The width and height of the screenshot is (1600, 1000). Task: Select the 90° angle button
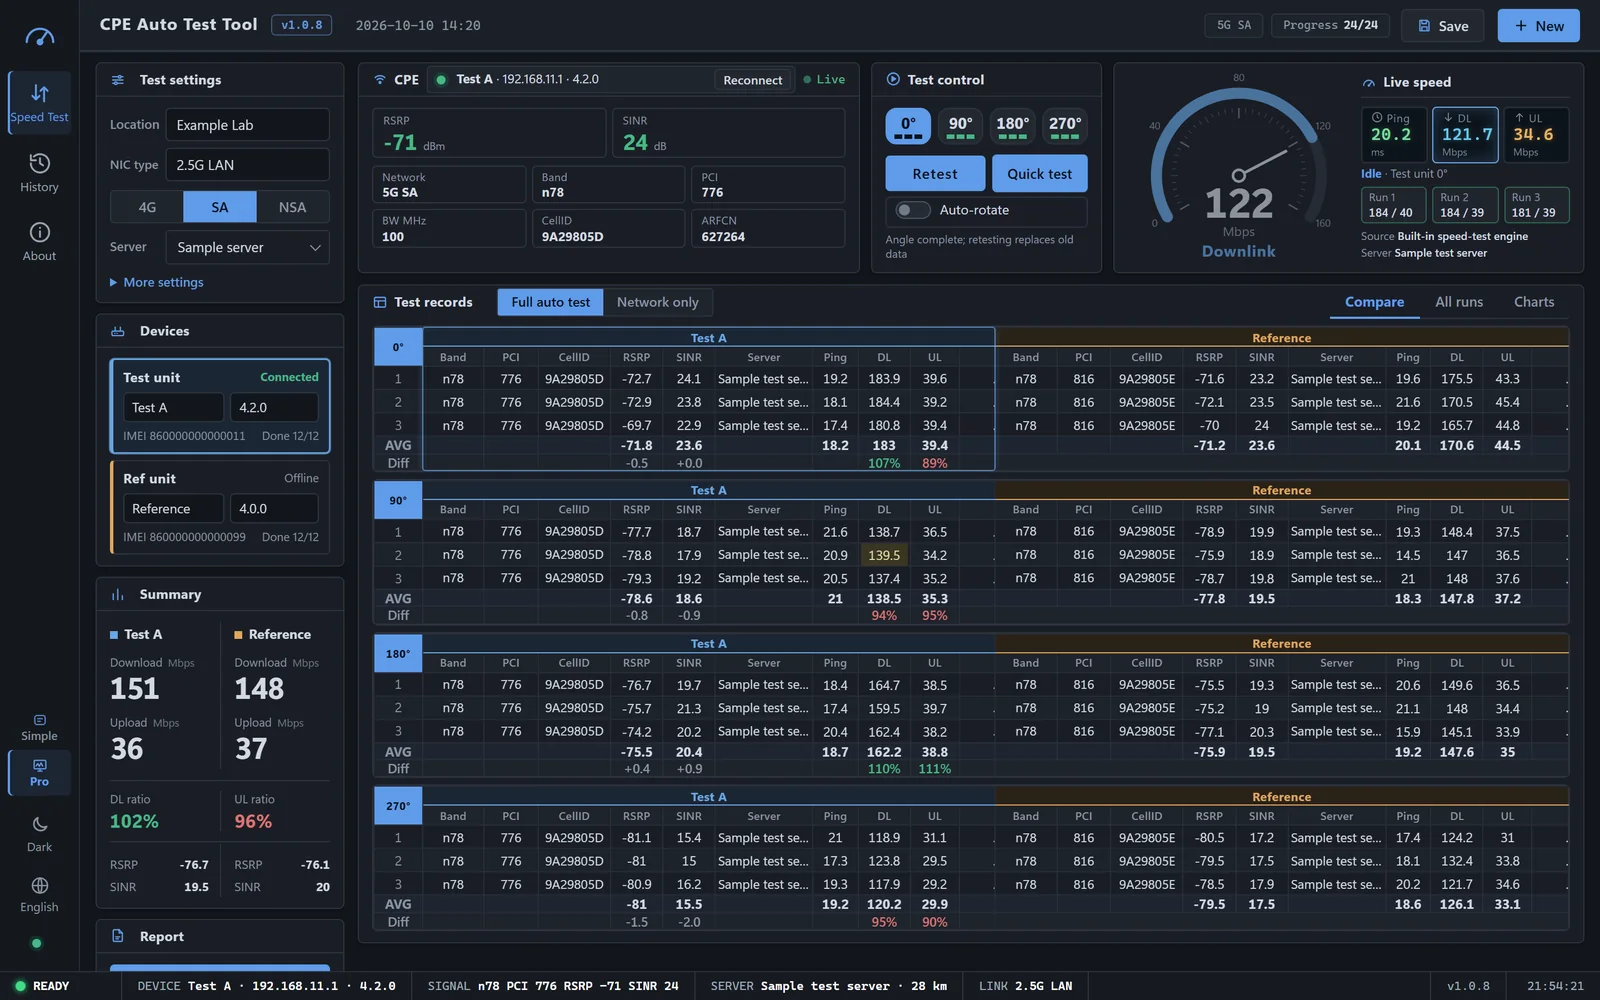pos(961,127)
